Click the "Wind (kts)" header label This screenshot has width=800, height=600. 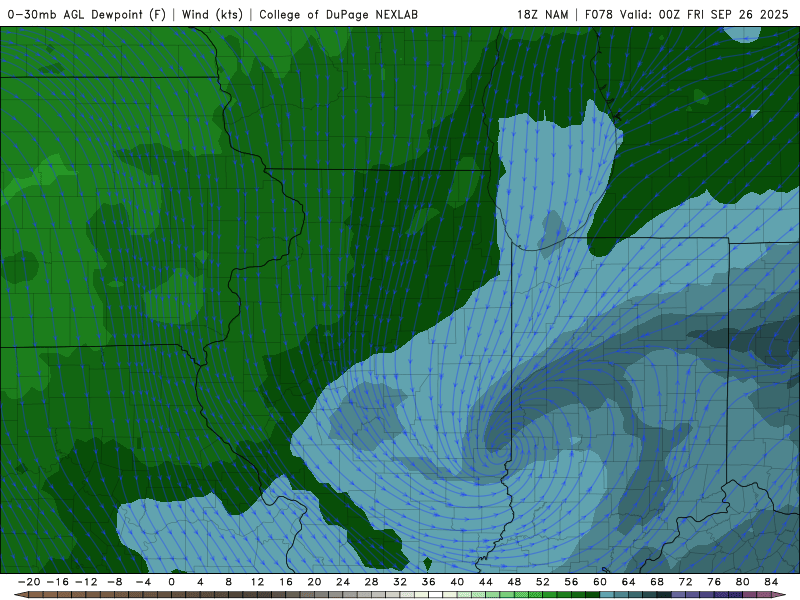(212, 14)
